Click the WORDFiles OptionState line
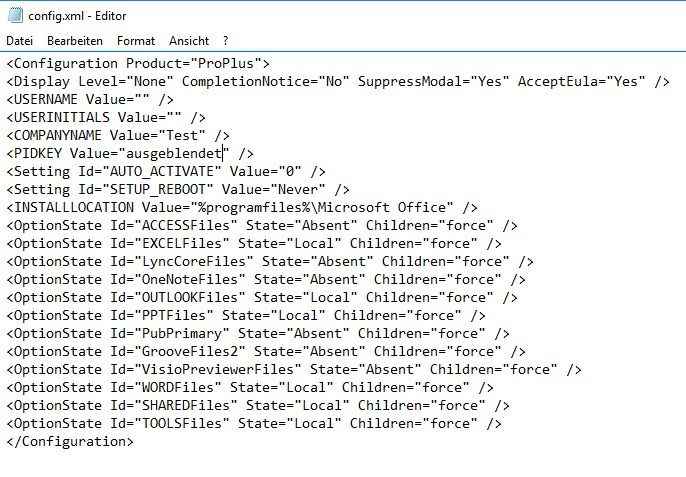This screenshot has height=477, width=686. 250,387
